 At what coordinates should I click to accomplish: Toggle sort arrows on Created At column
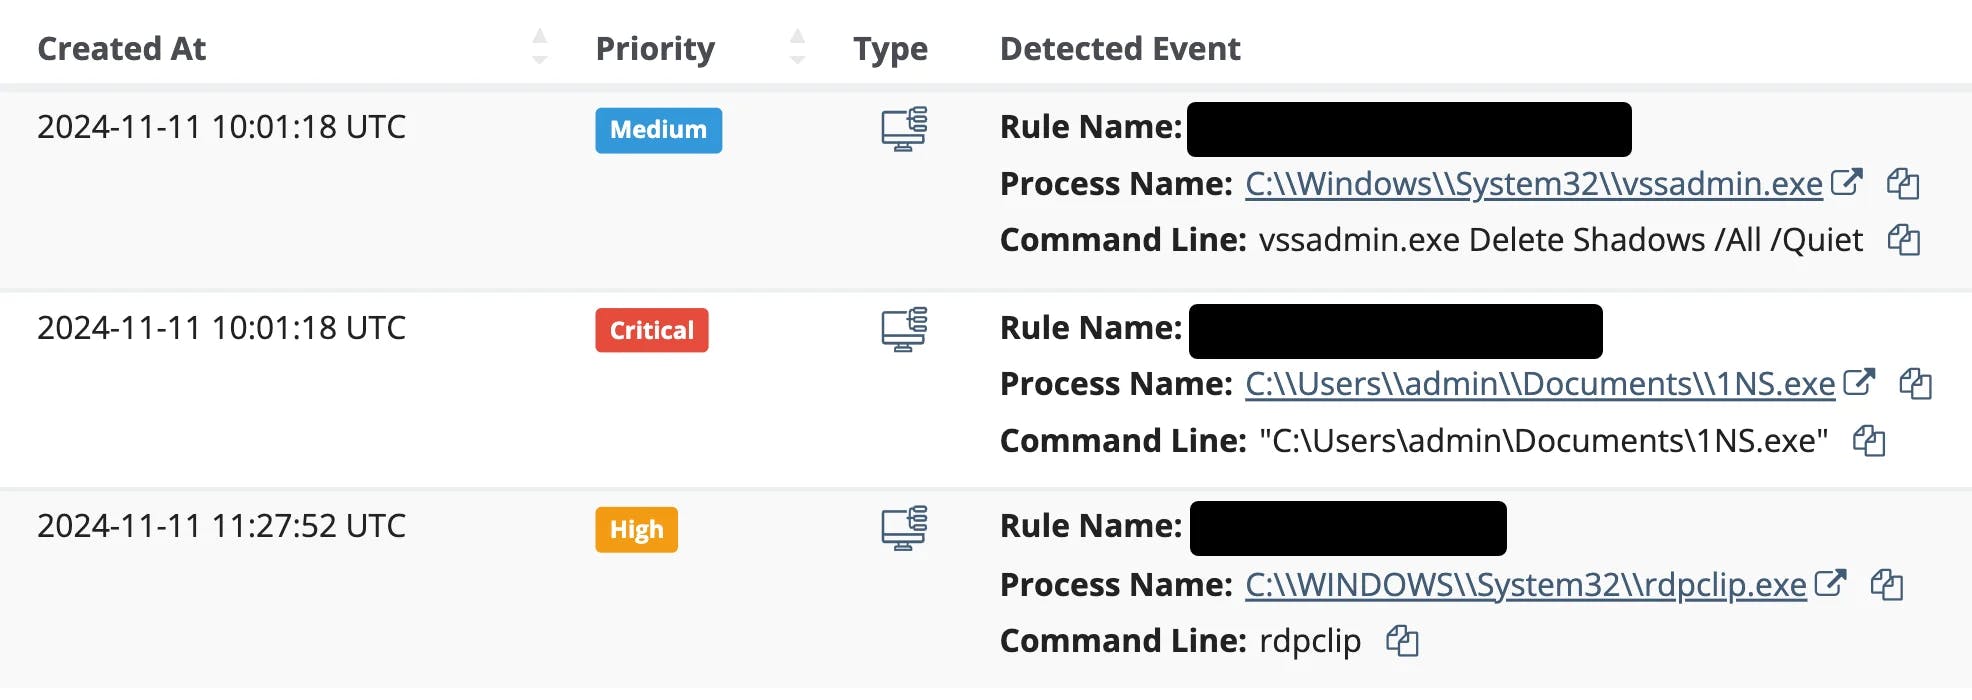pyautogui.click(x=540, y=47)
